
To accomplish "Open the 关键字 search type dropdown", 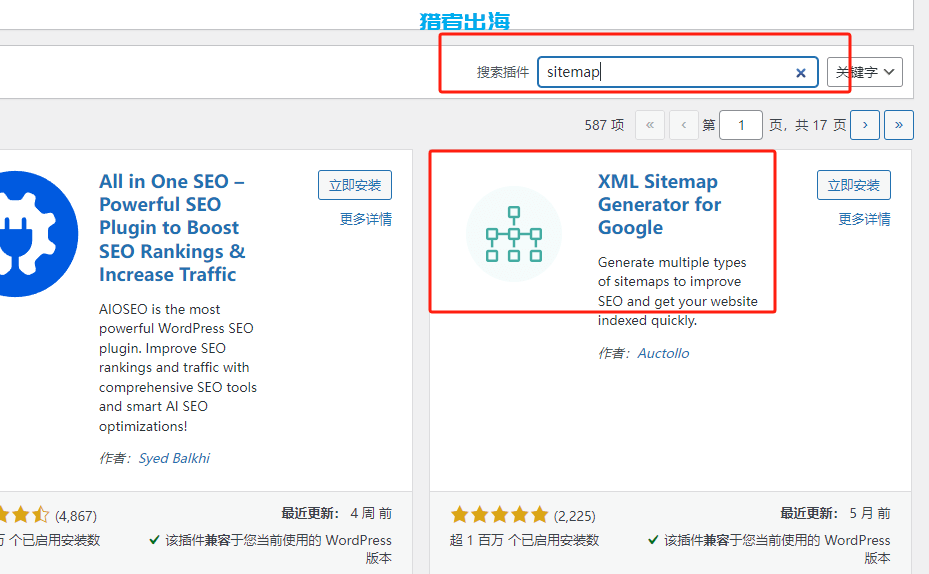I will coord(865,72).
